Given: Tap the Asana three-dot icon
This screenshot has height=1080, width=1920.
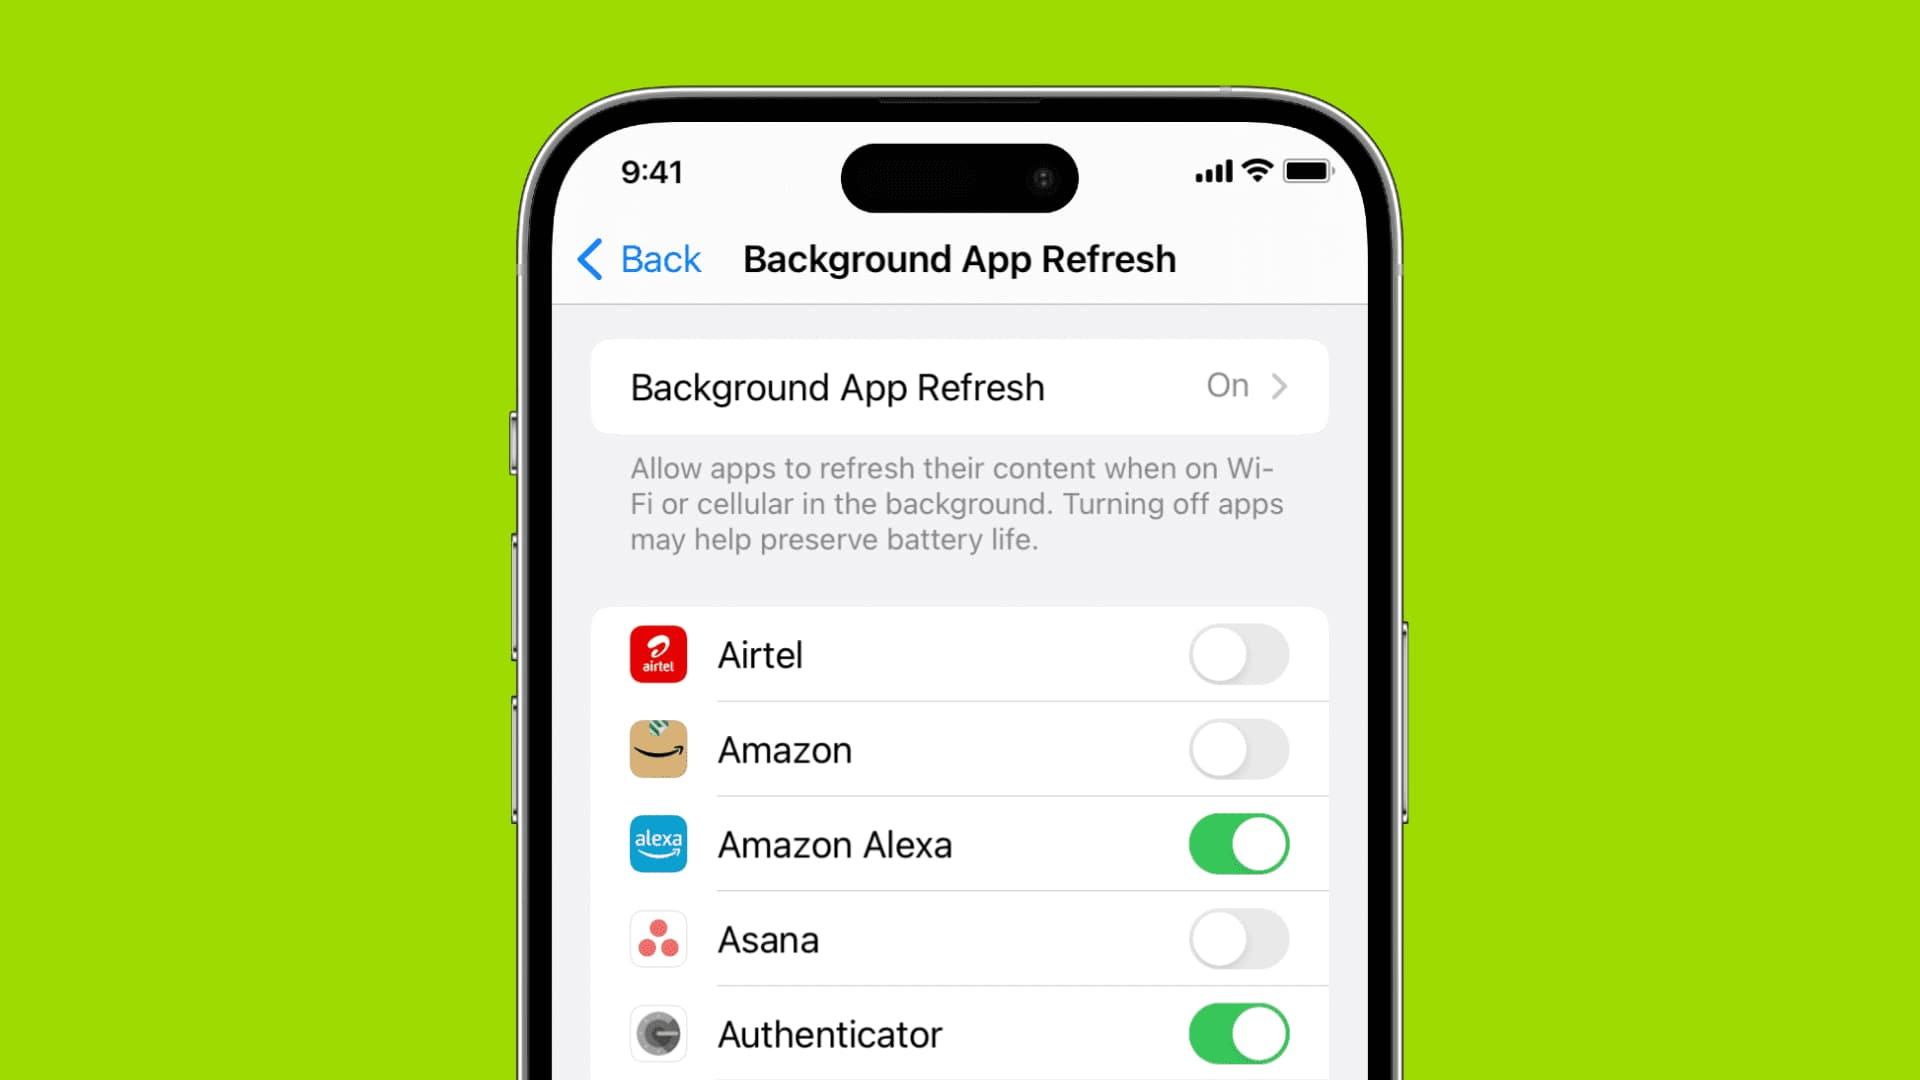Looking at the screenshot, I should (657, 938).
